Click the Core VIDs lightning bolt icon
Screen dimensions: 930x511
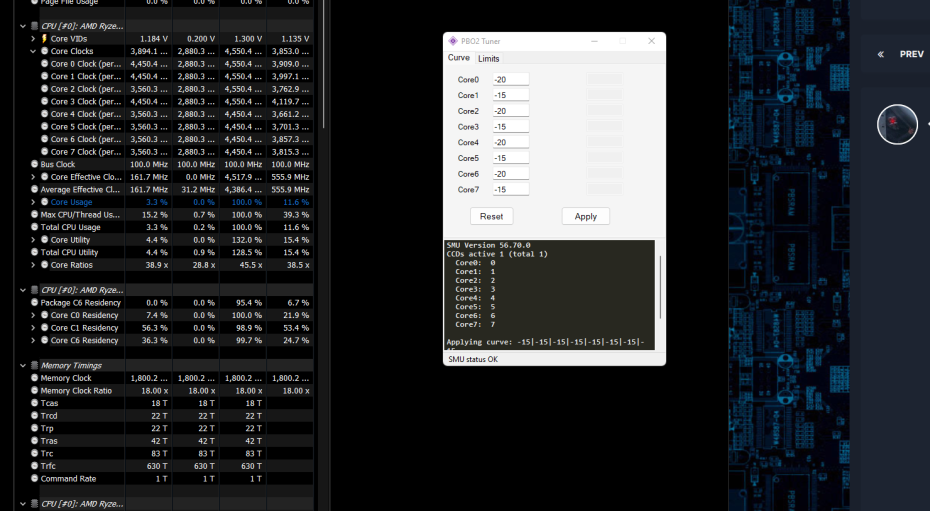tap(44, 39)
